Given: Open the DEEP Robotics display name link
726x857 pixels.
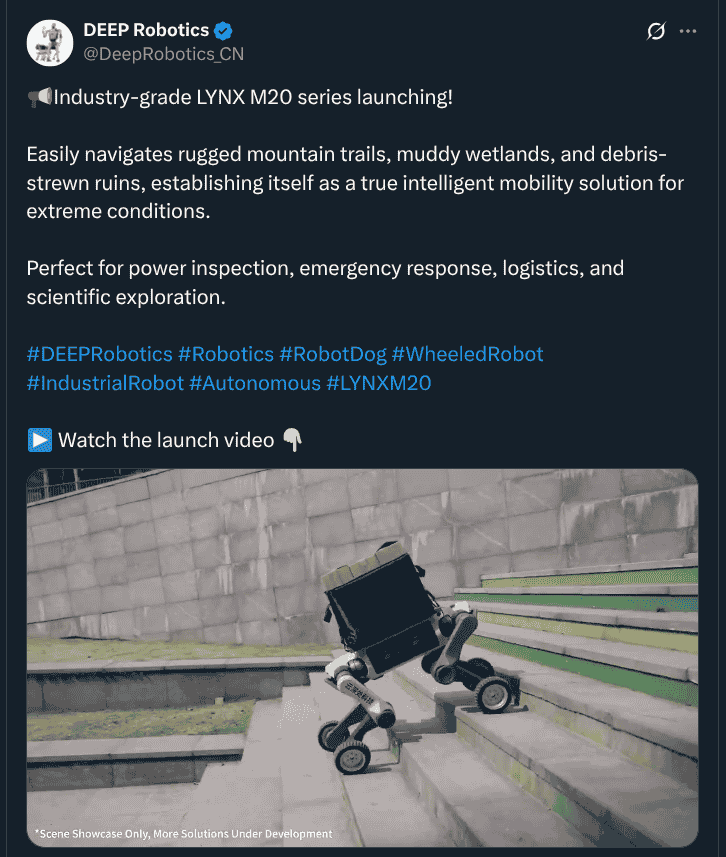Looking at the screenshot, I should click(146, 31).
